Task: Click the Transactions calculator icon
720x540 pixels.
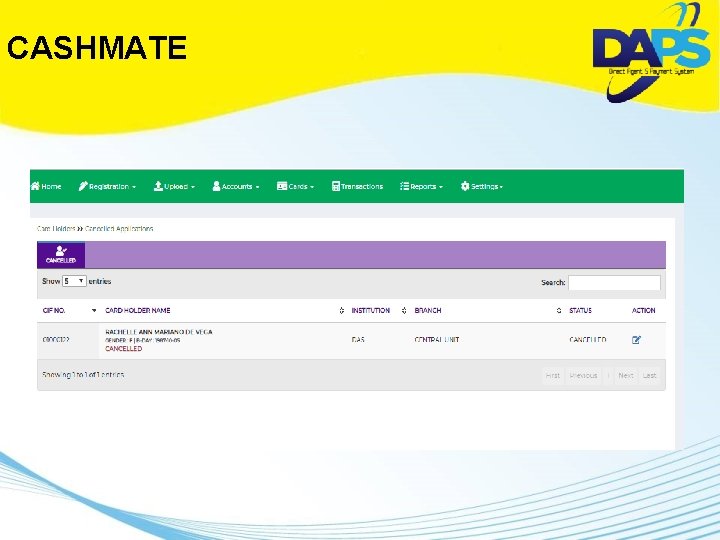Action: click(336, 186)
